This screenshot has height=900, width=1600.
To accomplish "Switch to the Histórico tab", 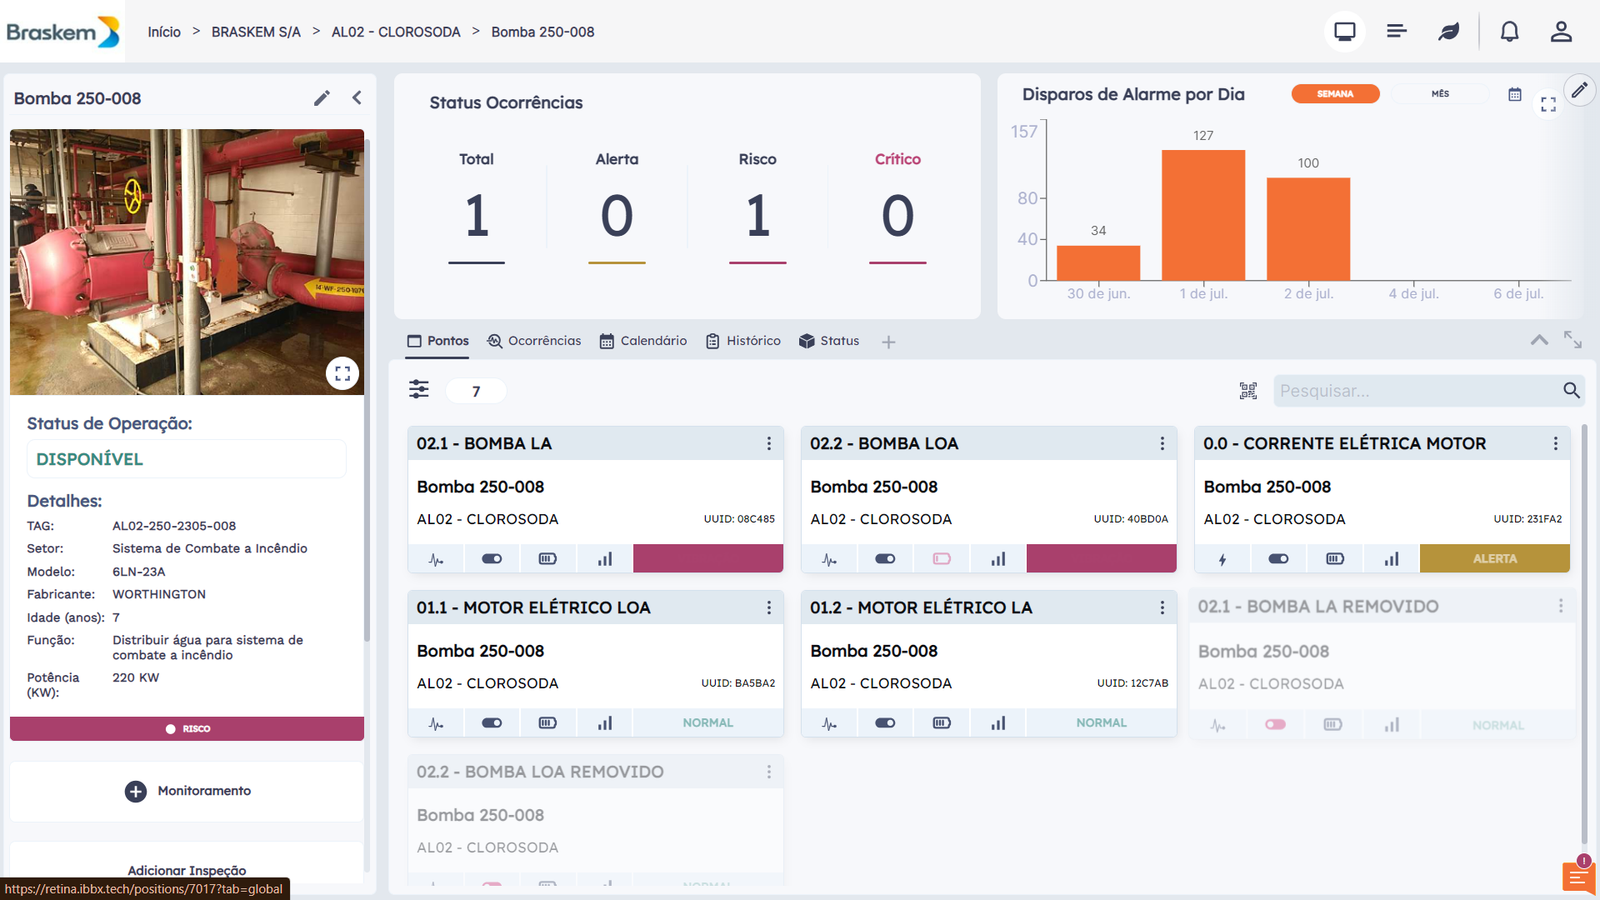I will pos(743,341).
